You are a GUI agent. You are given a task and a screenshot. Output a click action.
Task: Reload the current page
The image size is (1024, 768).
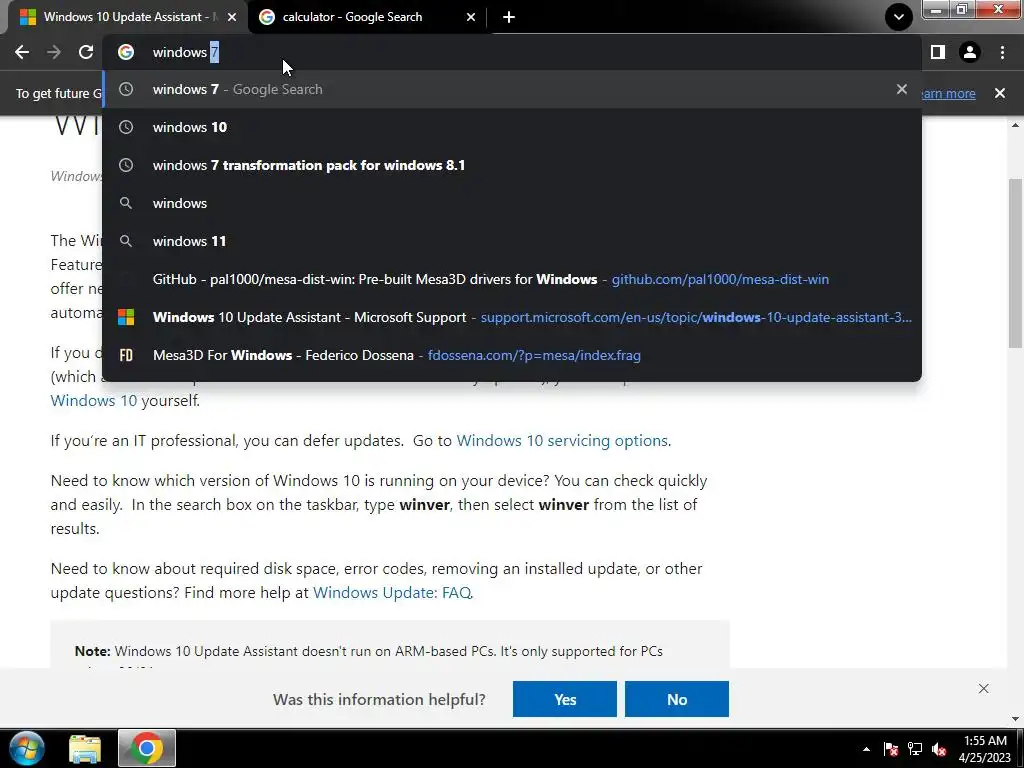[86, 52]
